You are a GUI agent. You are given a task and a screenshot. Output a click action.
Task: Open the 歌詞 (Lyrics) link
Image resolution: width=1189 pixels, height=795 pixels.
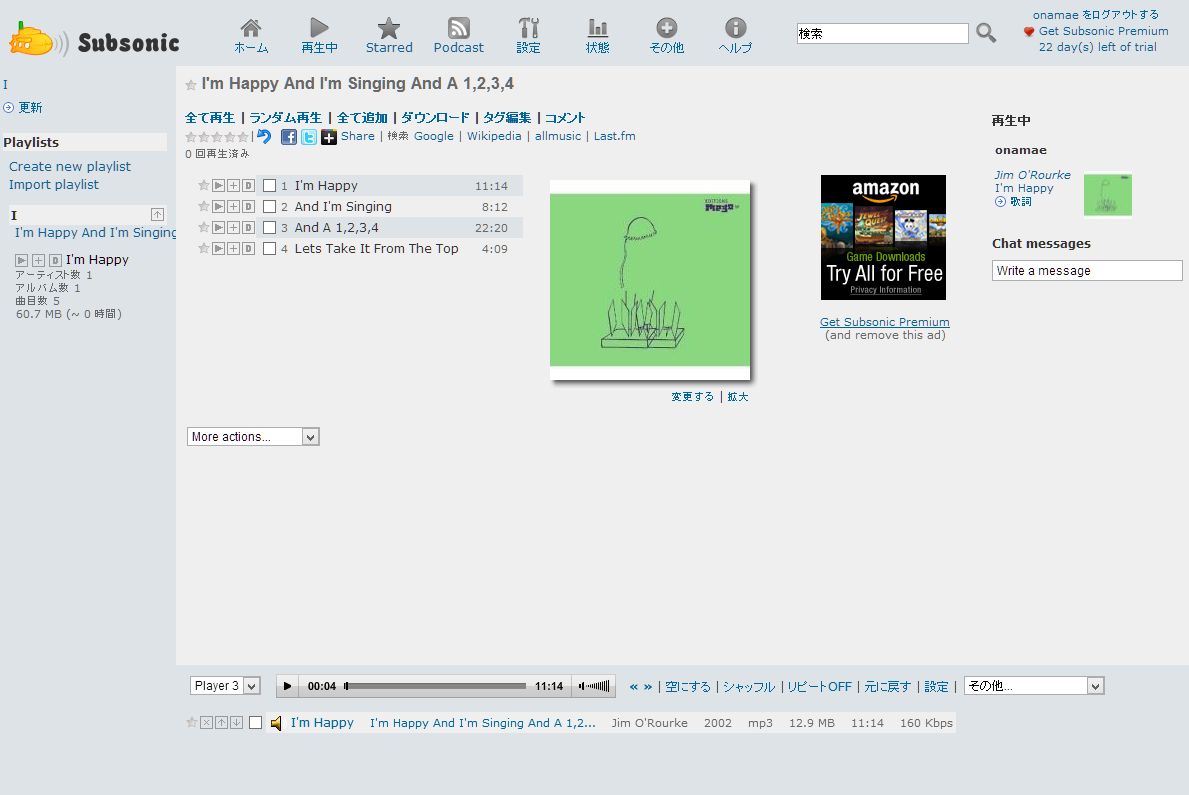pos(1021,202)
